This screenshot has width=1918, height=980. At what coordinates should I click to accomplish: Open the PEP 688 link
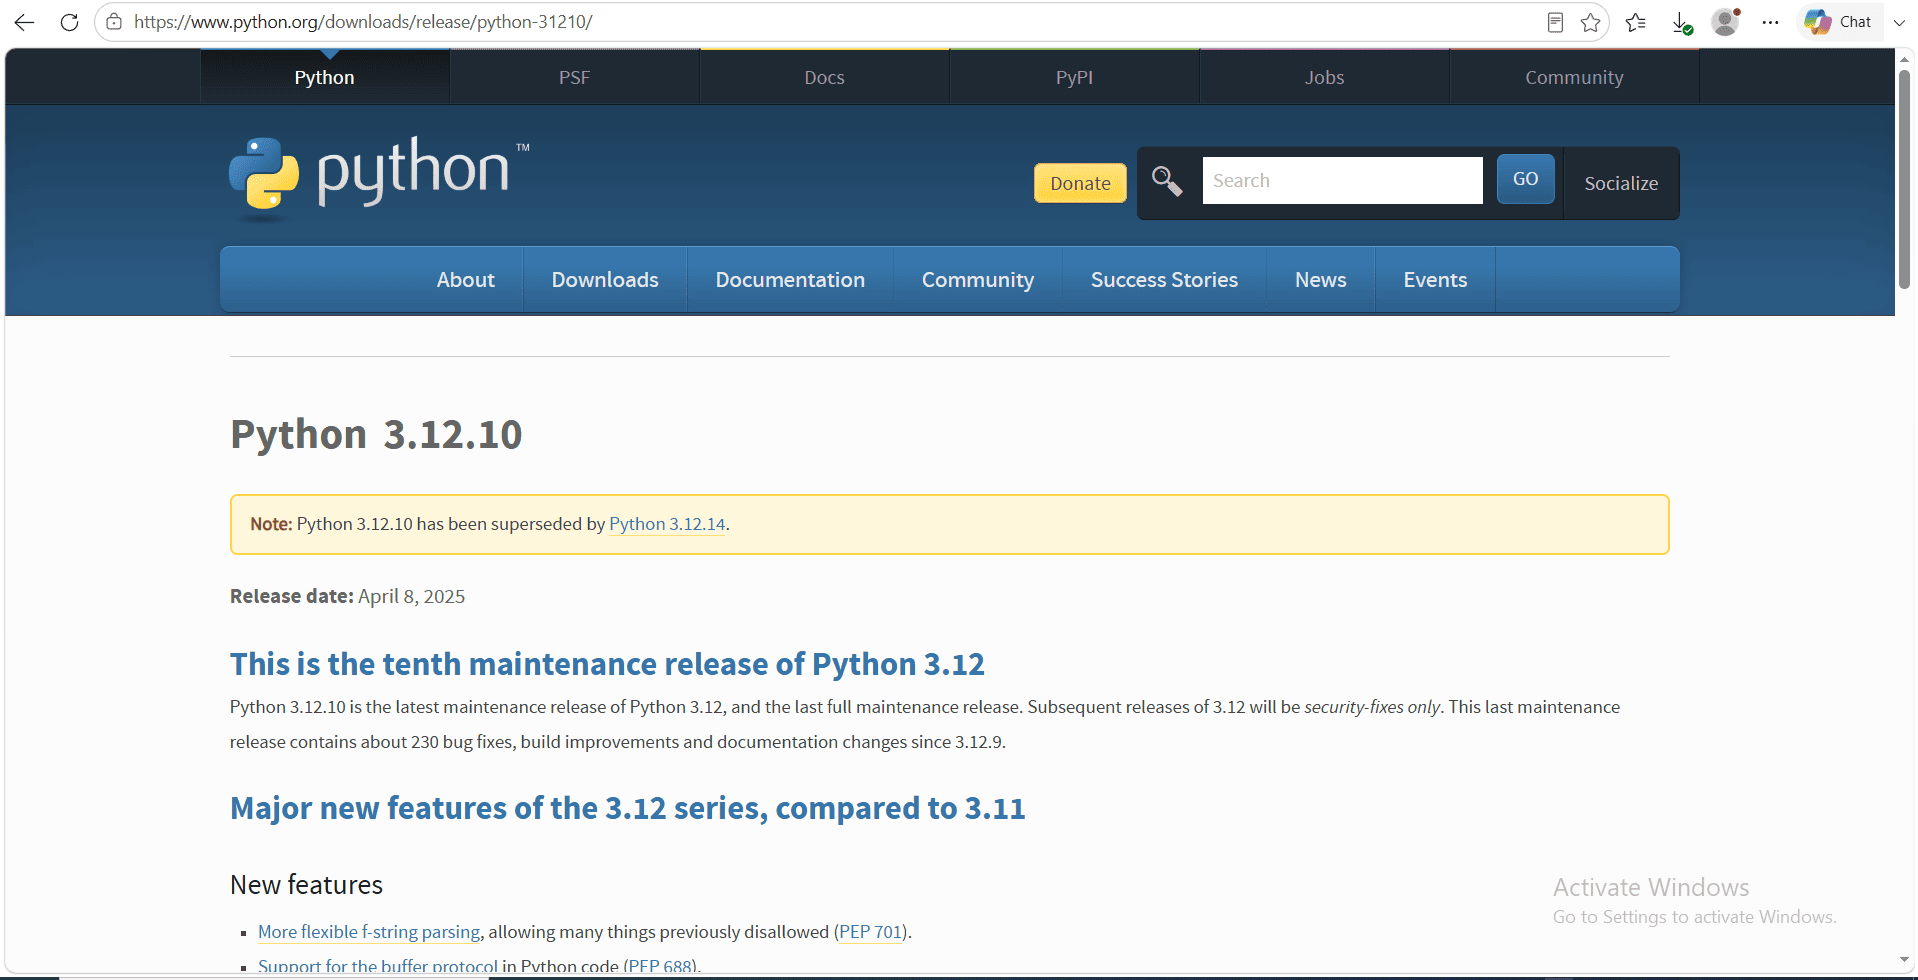coord(660,966)
